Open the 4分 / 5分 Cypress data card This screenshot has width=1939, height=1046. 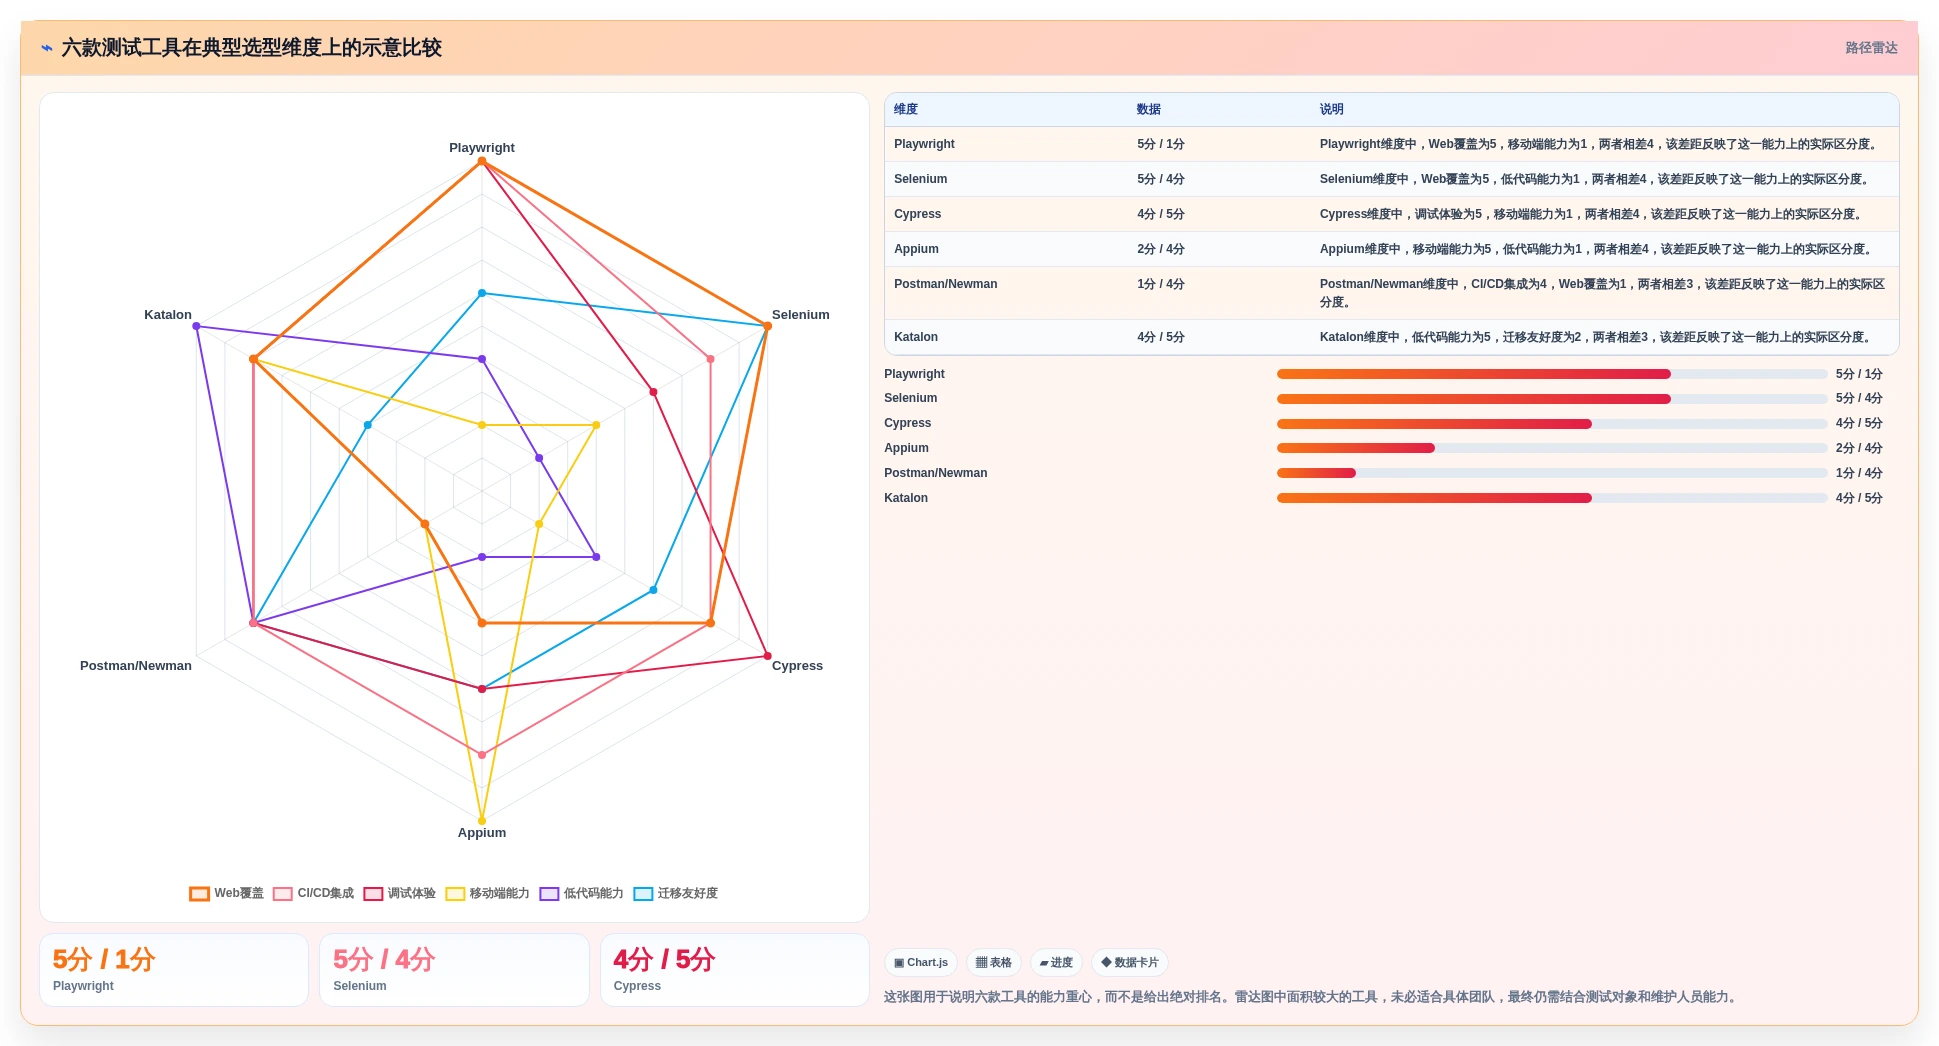tap(735, 970)
